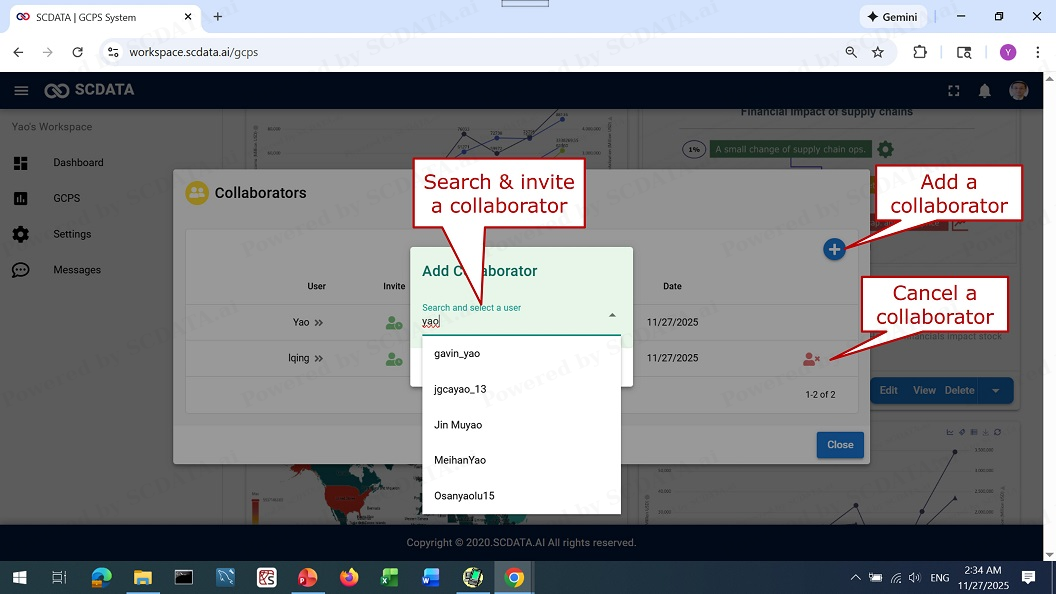Click the search and select user field
Image resolution: width=1056 pixels, height=594 pixels.
coord(510,322)
